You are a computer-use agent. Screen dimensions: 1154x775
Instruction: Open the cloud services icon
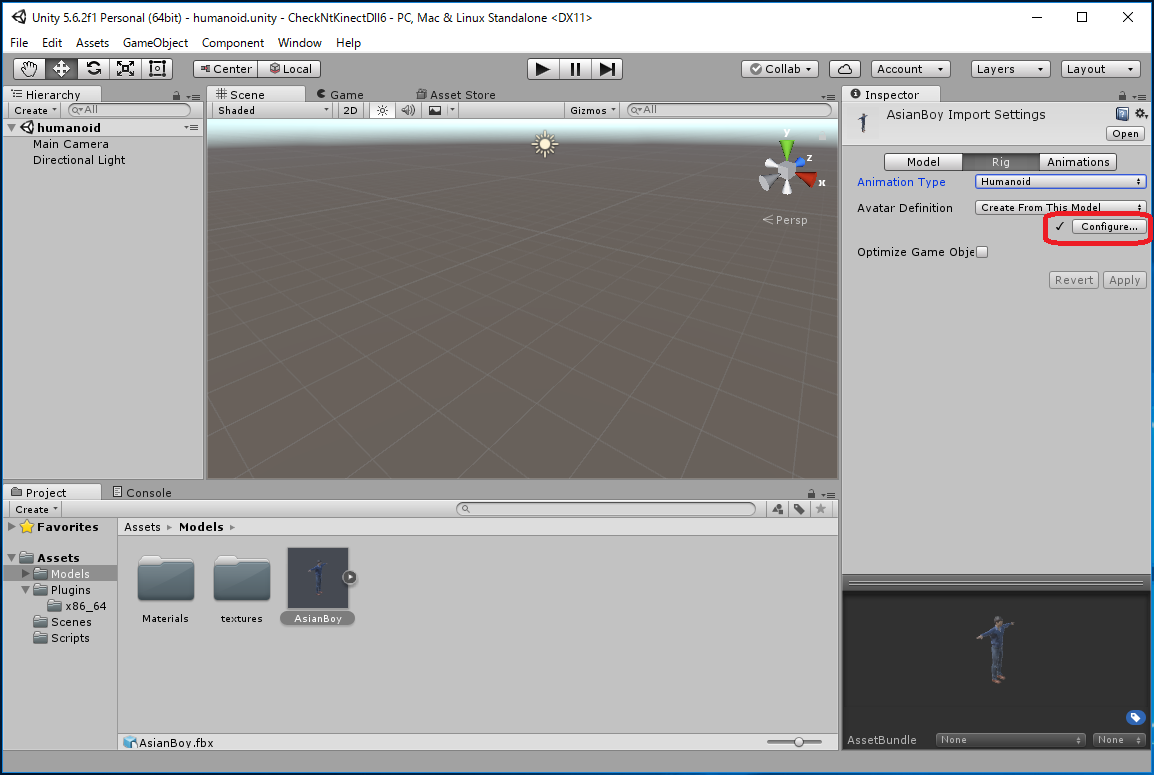pyautogui.click(x=845, y=69)
